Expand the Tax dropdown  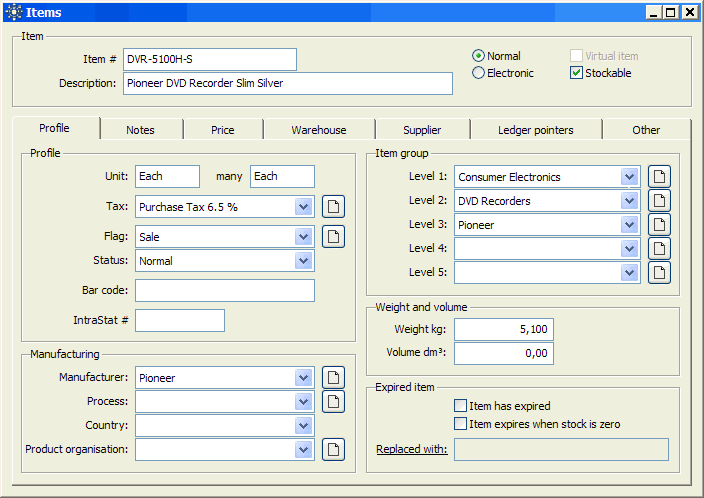[304, 207]
